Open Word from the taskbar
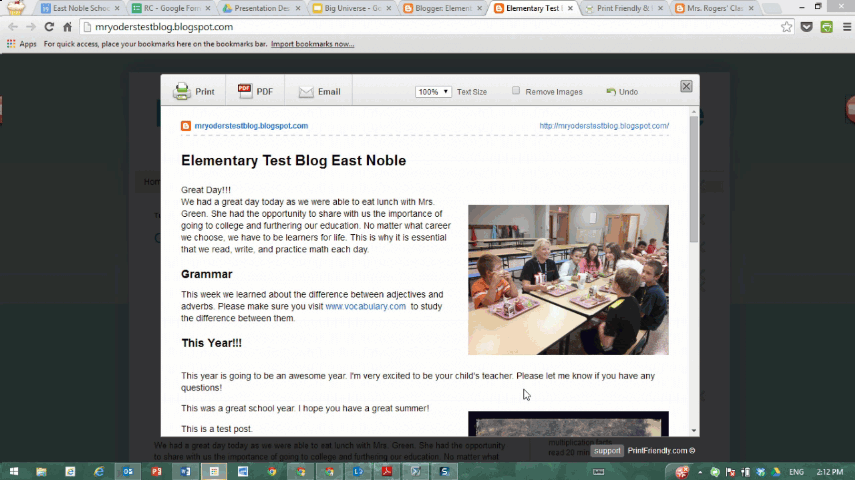This screenshot has height=480, width=855. 185,471
